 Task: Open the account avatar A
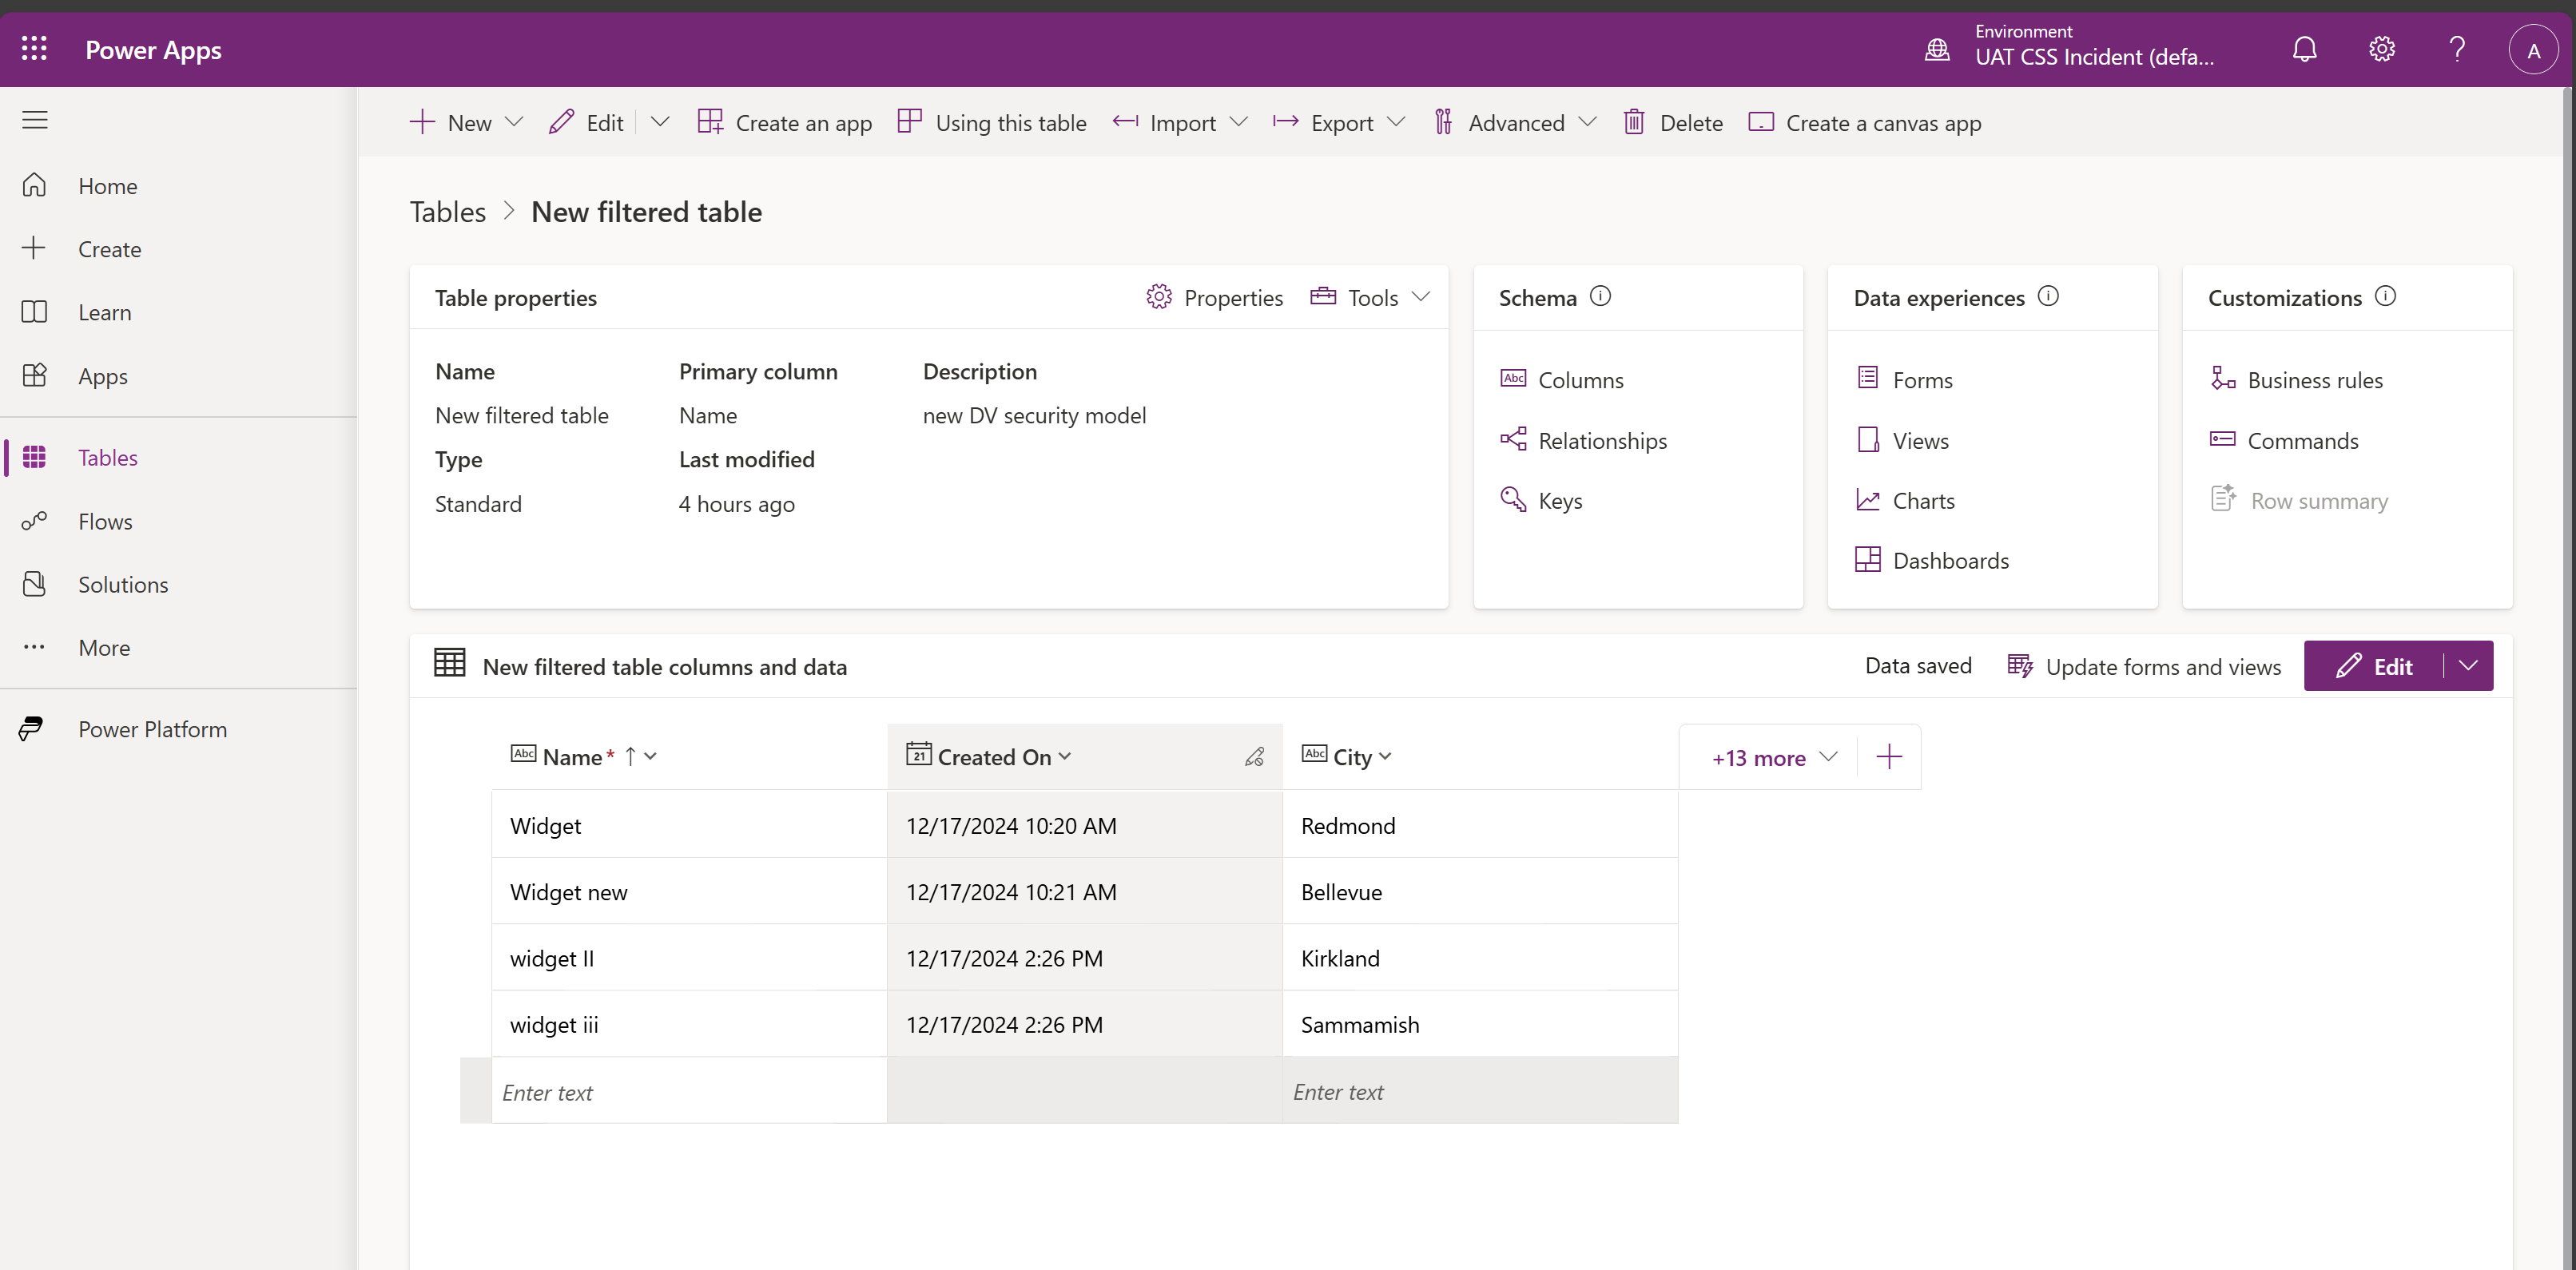pos(2533,50)
